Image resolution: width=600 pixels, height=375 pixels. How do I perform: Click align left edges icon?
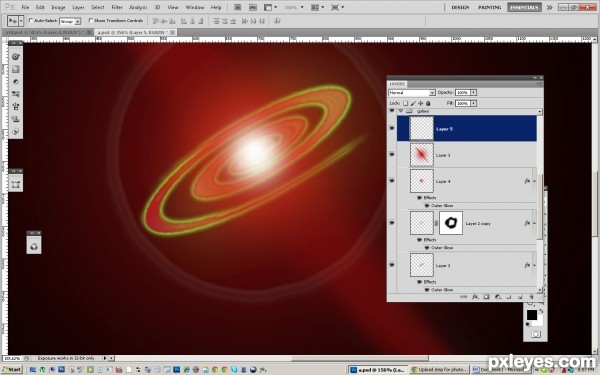(x=183, y=21)
